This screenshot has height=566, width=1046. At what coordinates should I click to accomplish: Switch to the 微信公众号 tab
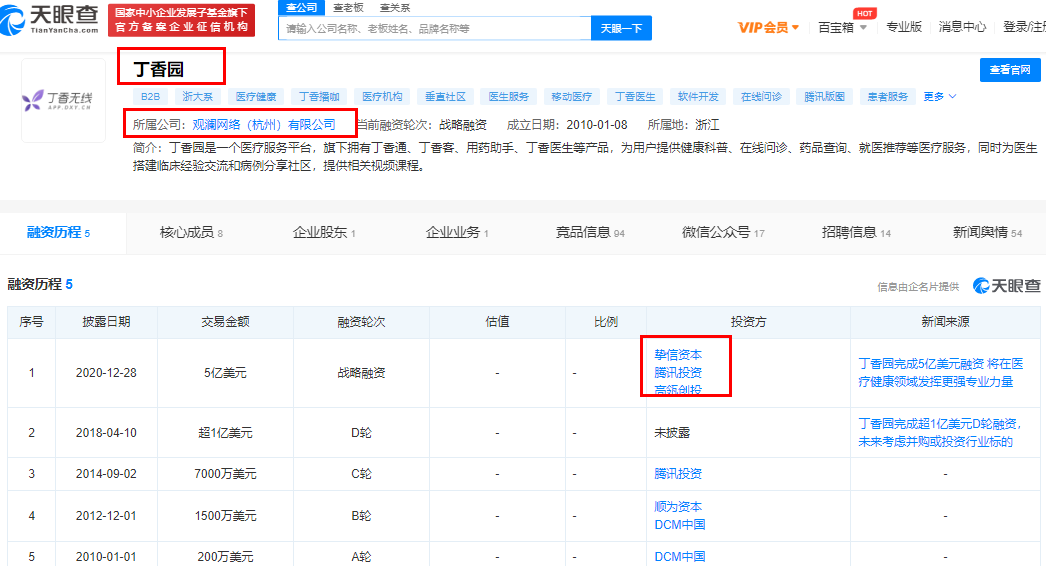click(723, 232)
